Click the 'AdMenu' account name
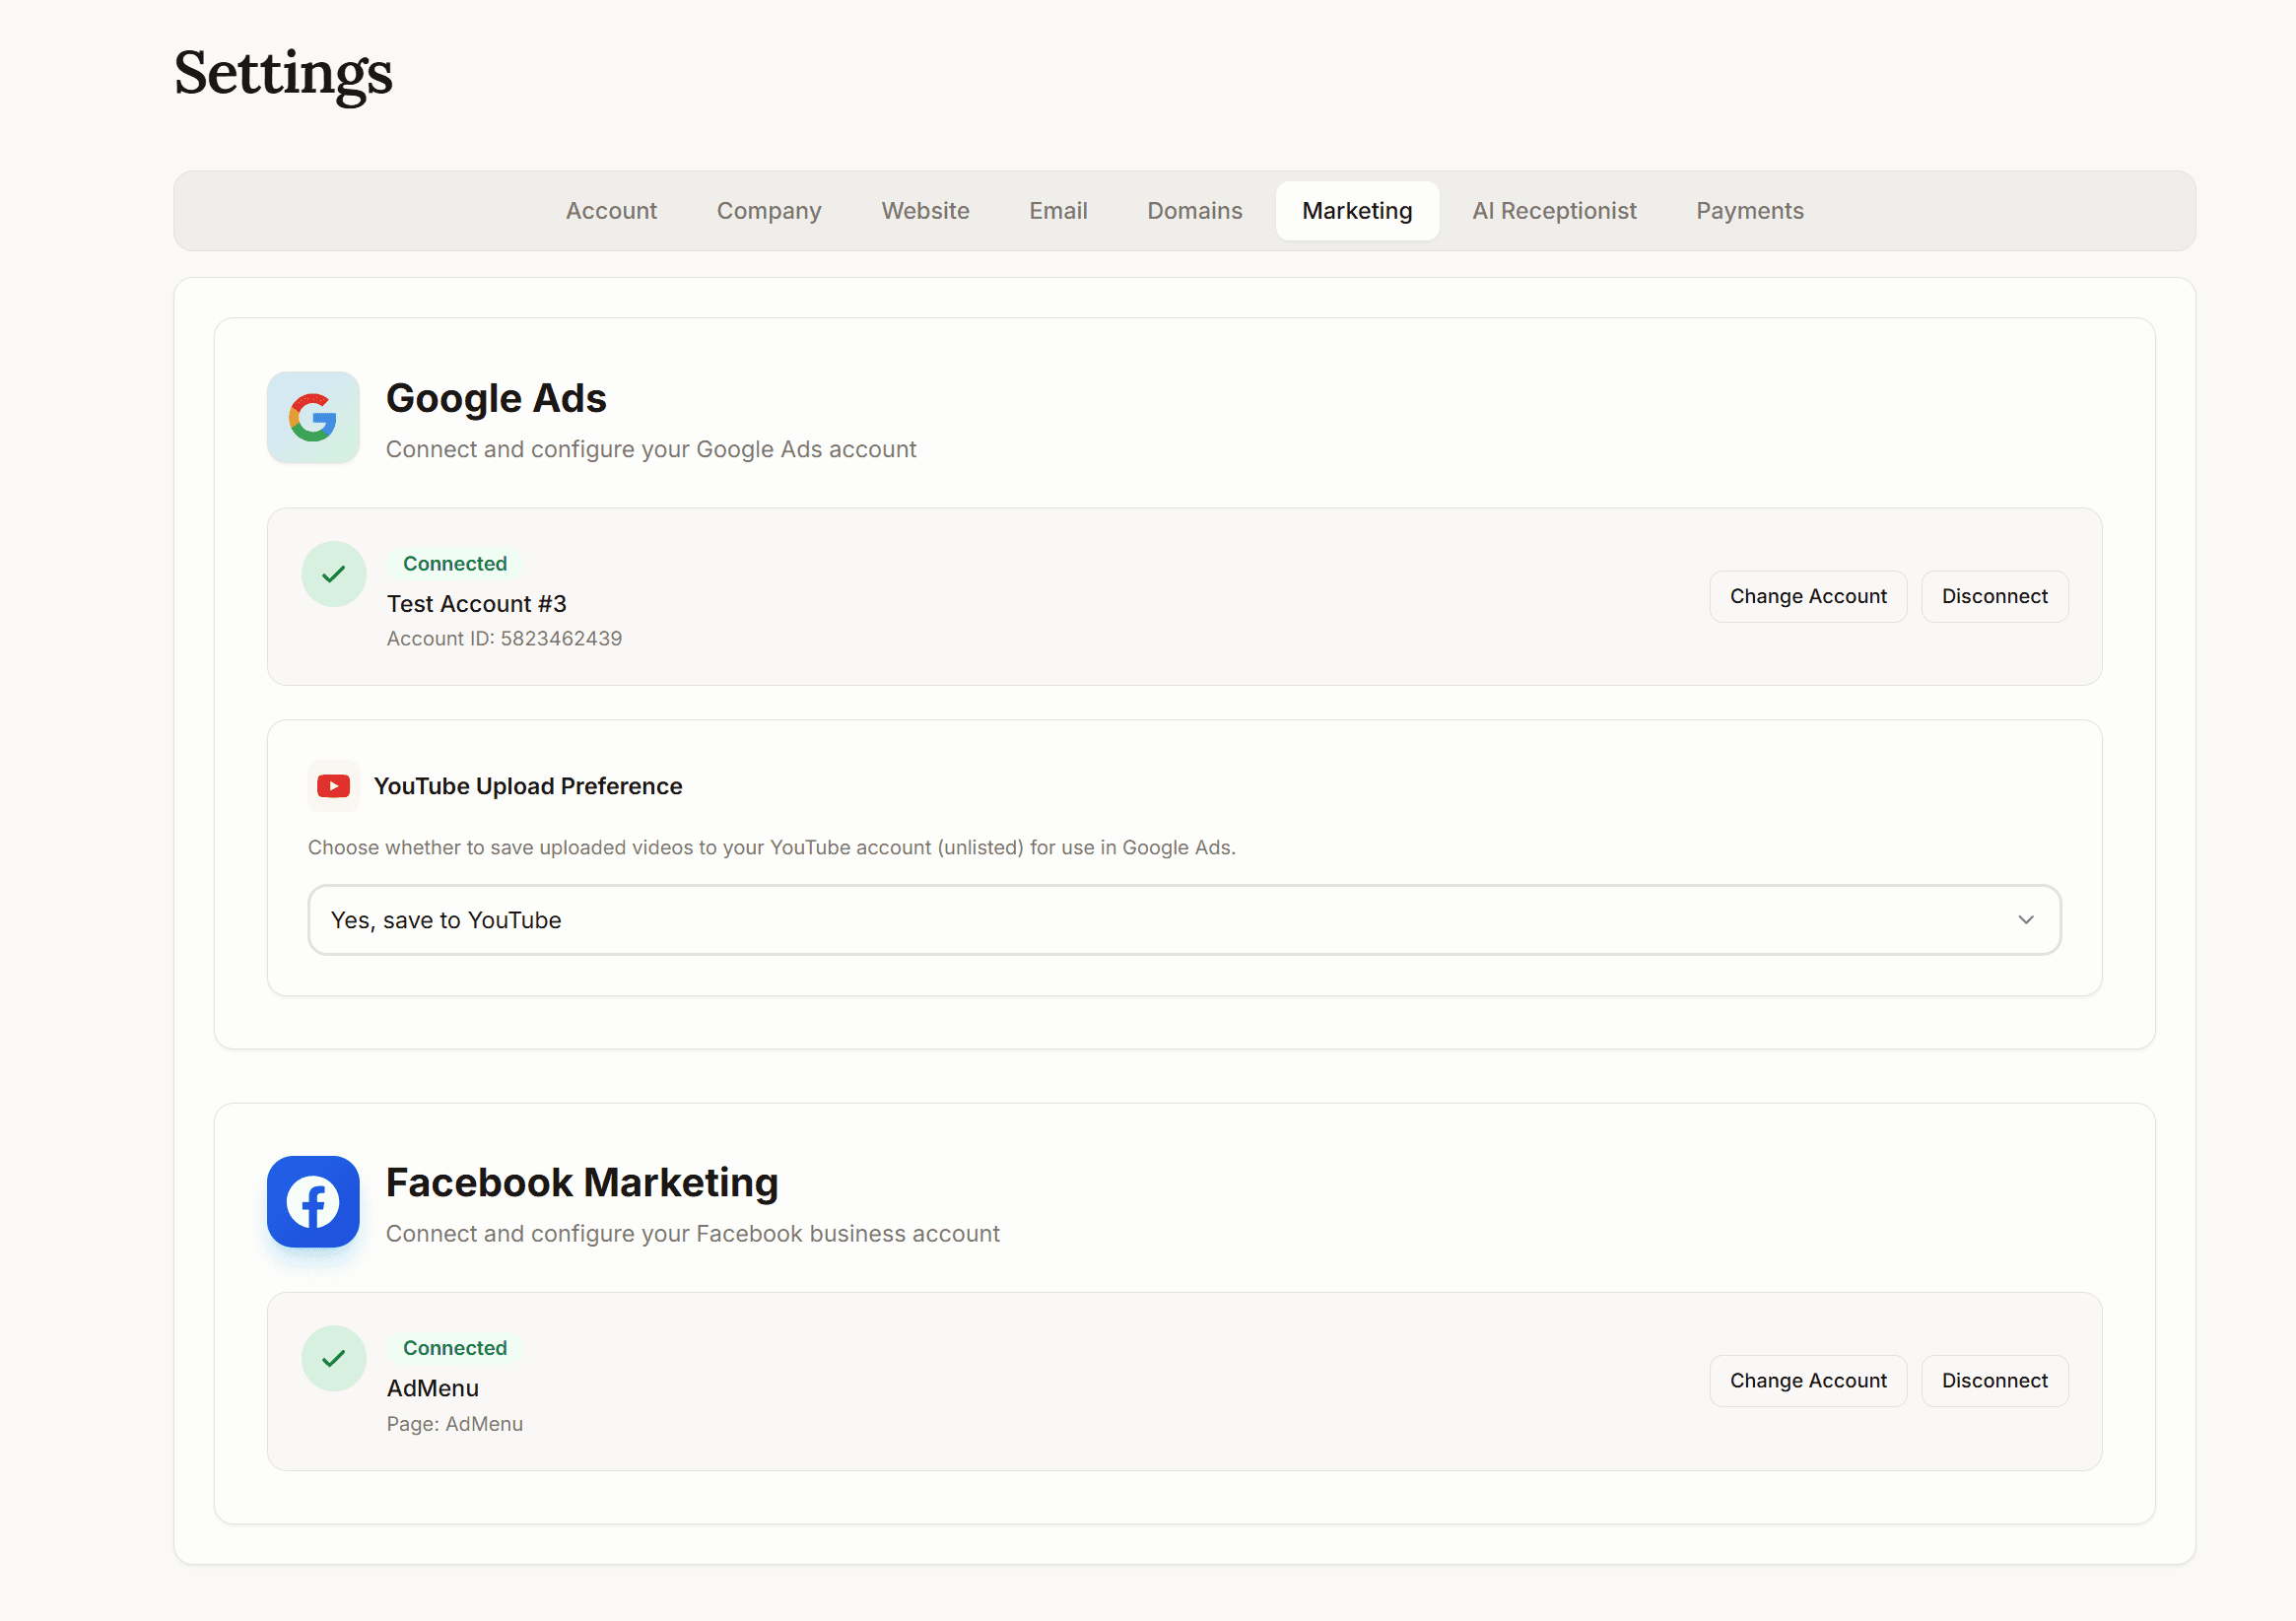This screenshot has height=1621, width=2296. click(433, 1389)
